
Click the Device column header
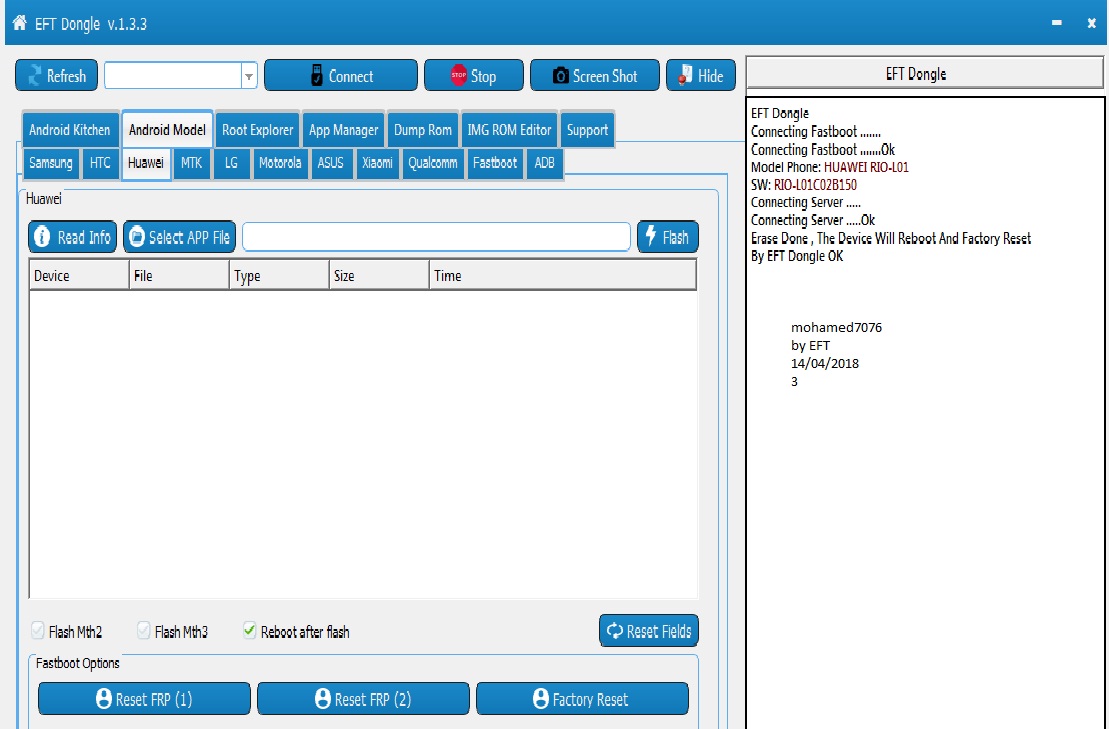pos(79,276)
